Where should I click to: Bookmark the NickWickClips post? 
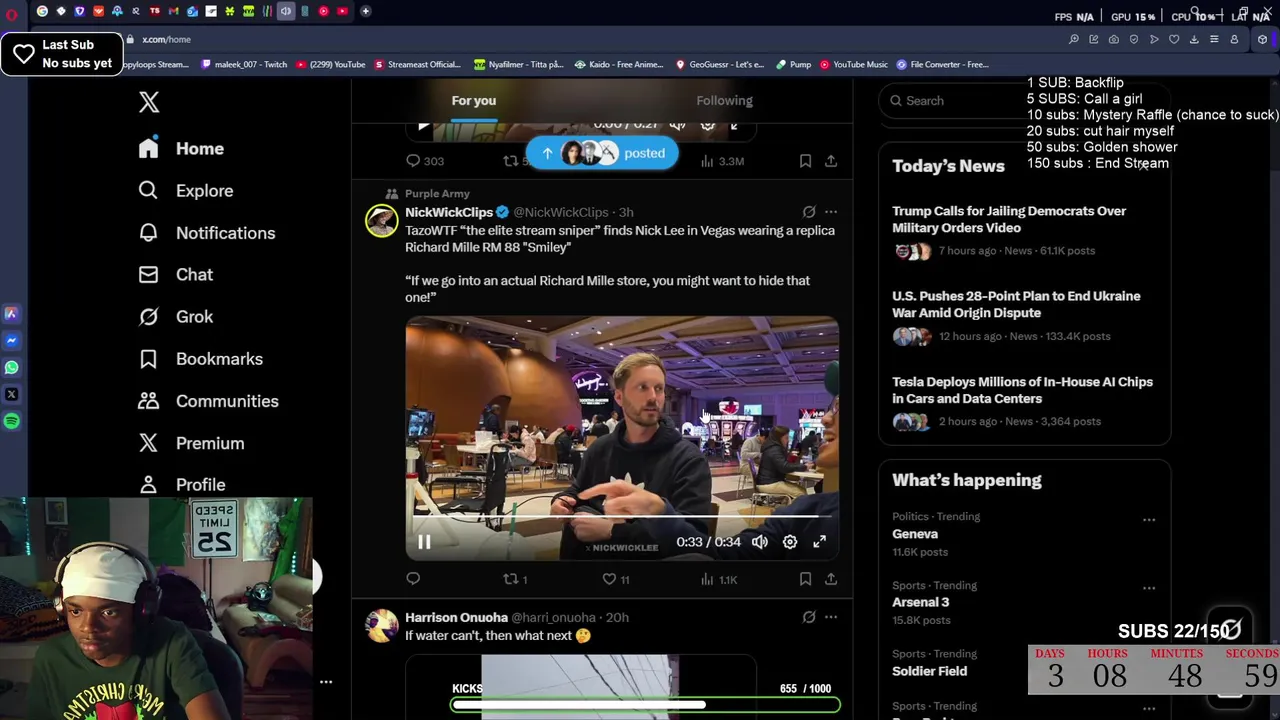[805, 579]
